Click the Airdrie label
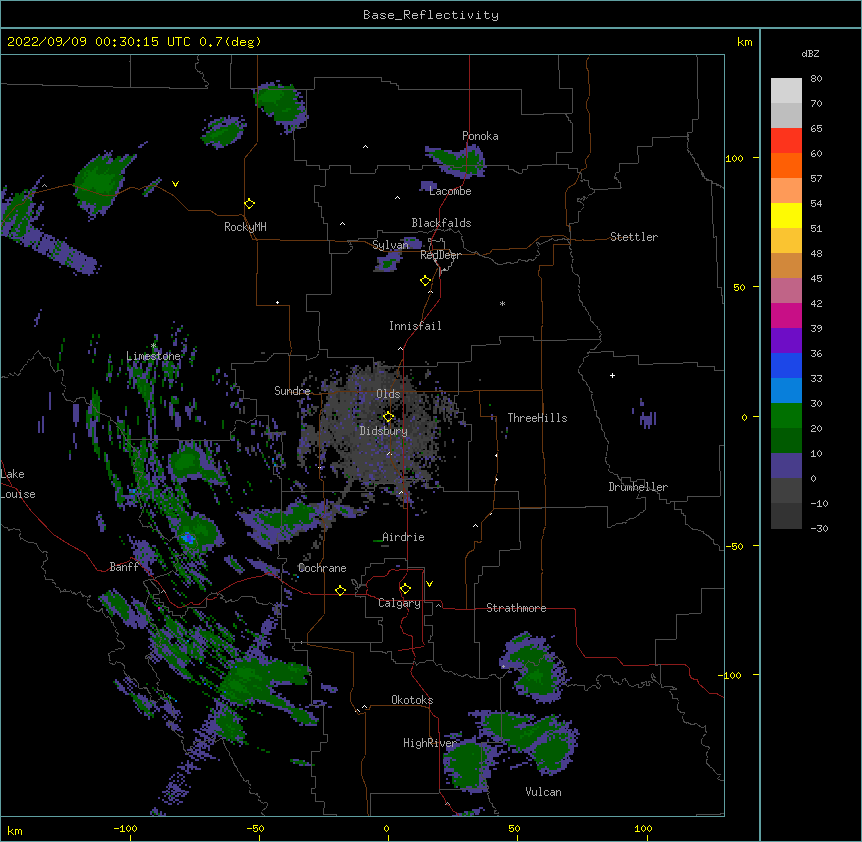 (403, 537)
